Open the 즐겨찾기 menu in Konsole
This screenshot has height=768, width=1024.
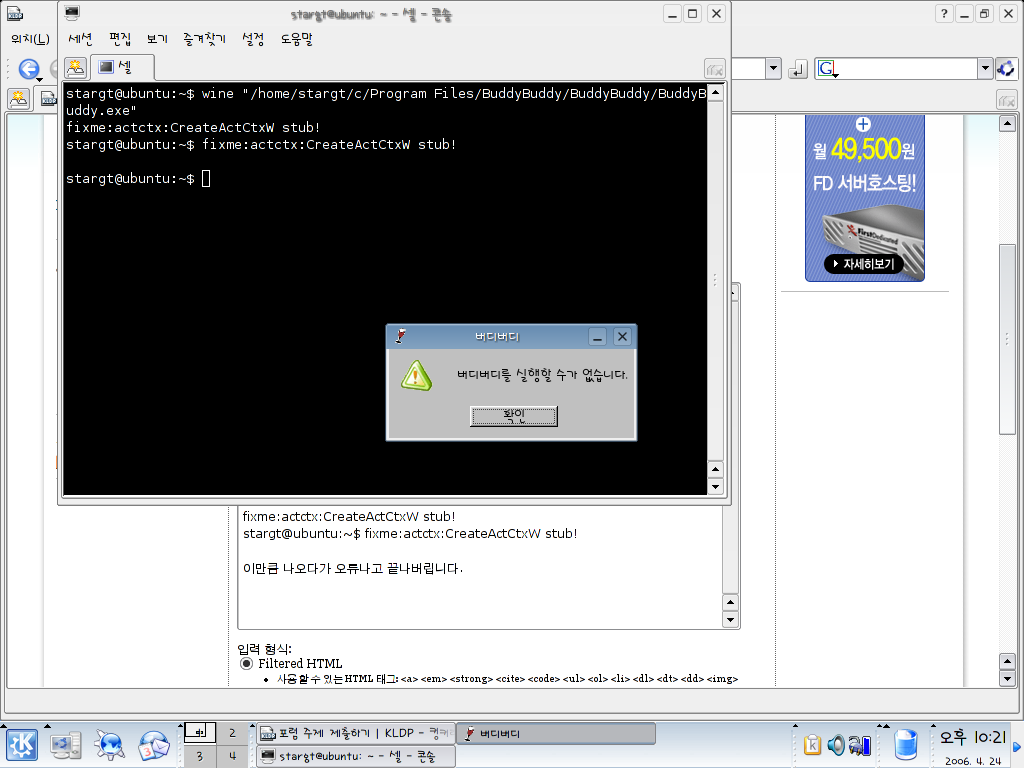[204, 39]
